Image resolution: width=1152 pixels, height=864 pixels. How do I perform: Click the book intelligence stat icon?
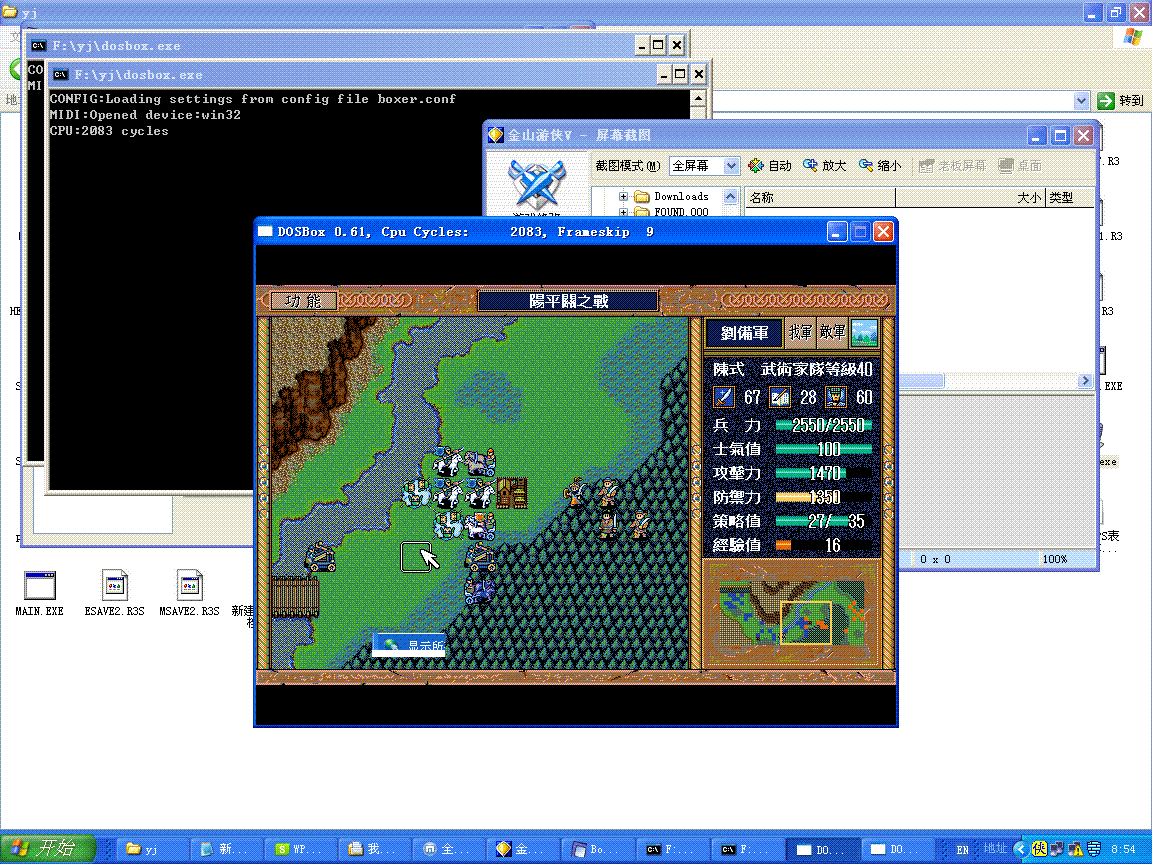[780, 397]
